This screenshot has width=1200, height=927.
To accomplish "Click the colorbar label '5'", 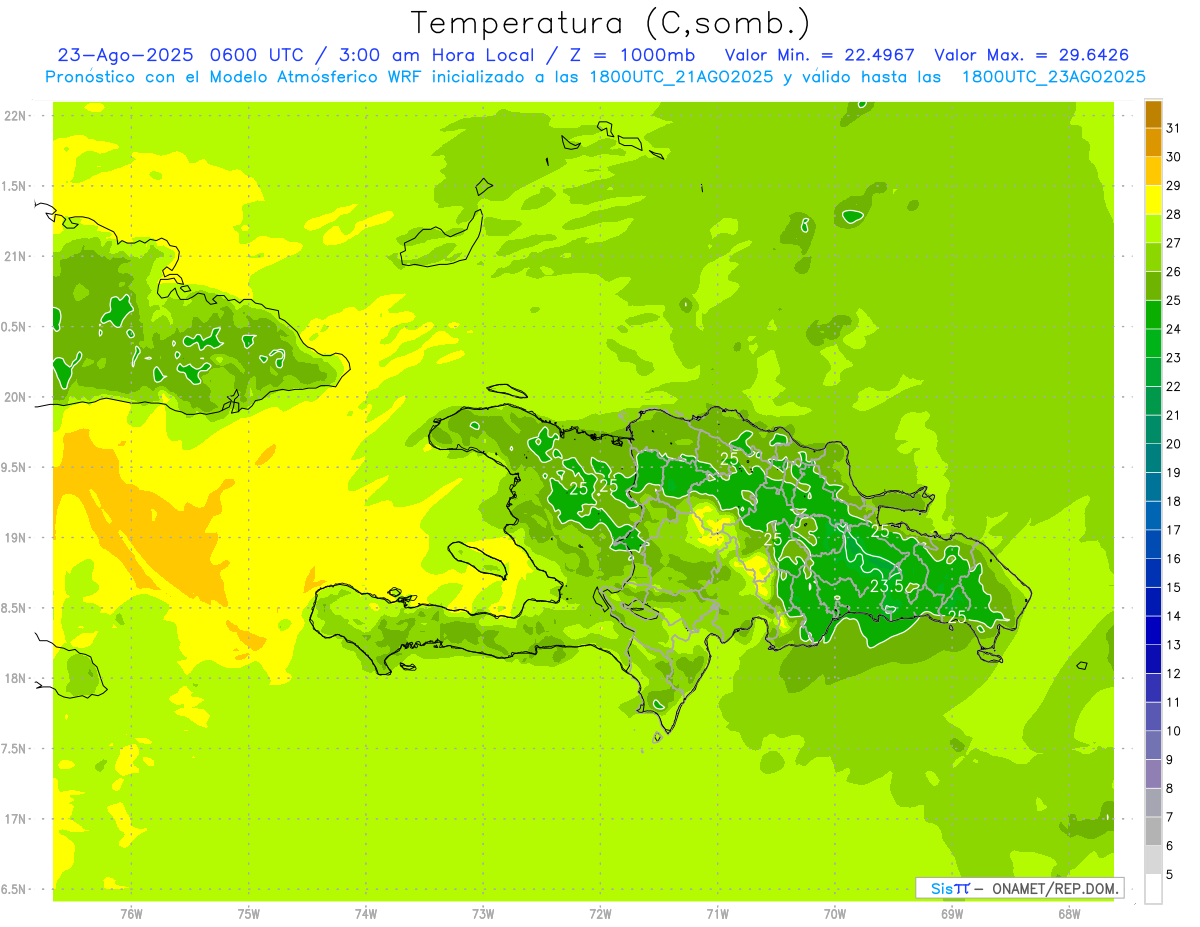I will click(x=1170, y=875).
